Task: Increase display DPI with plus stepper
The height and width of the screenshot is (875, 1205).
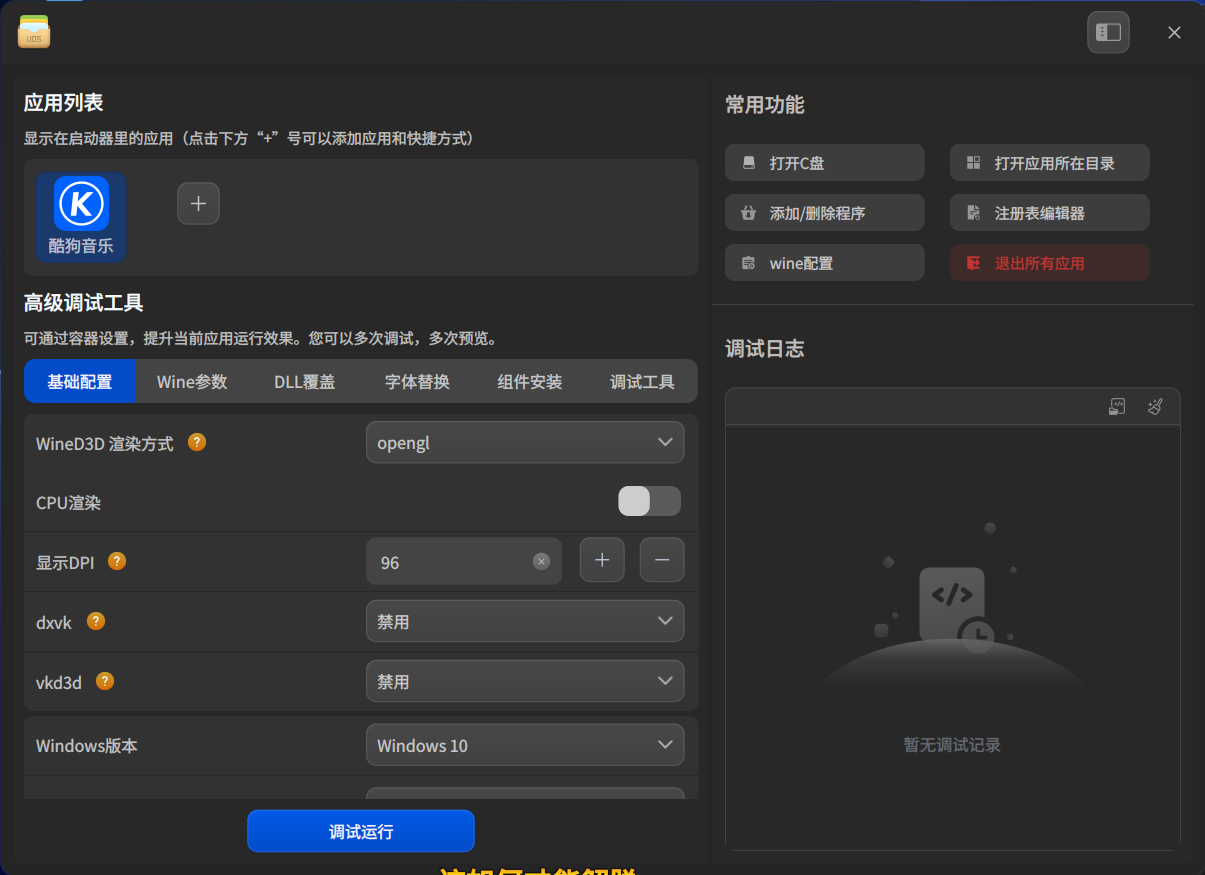Action: (x=602, y=560)
